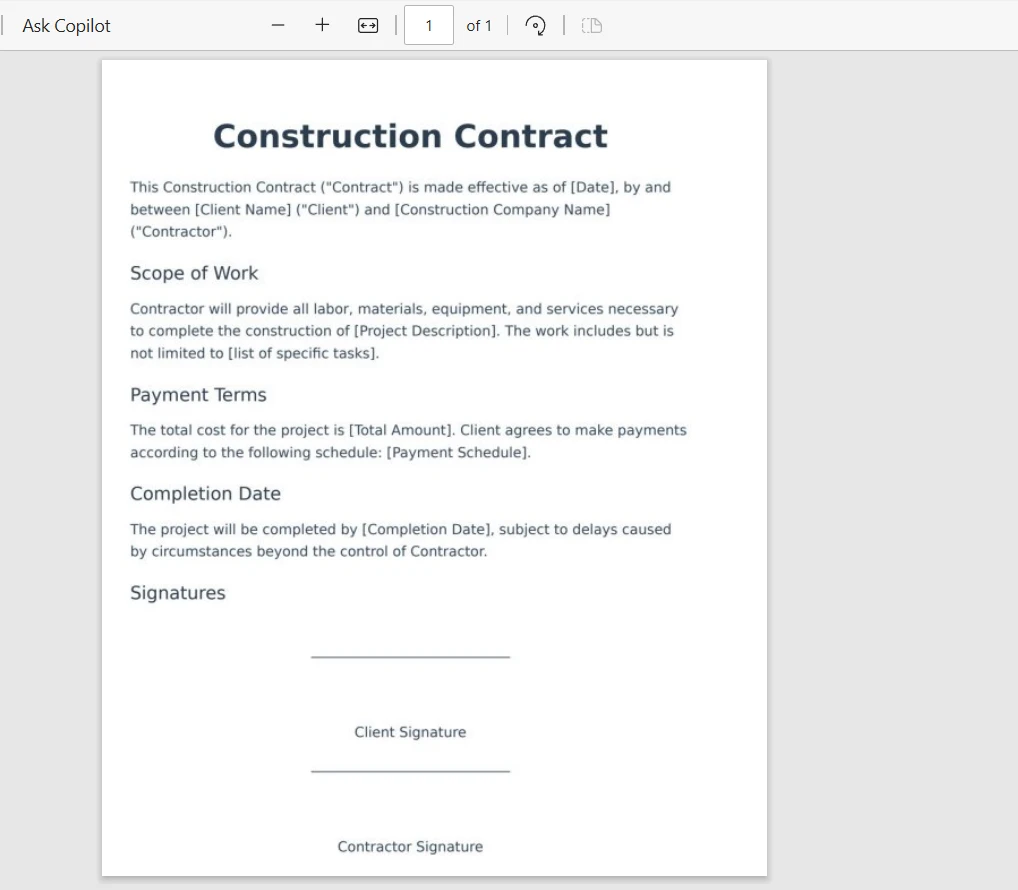Viewport: 1018px width, 890px height.
Task: Click the page number input field
Action: coord(429,26)
